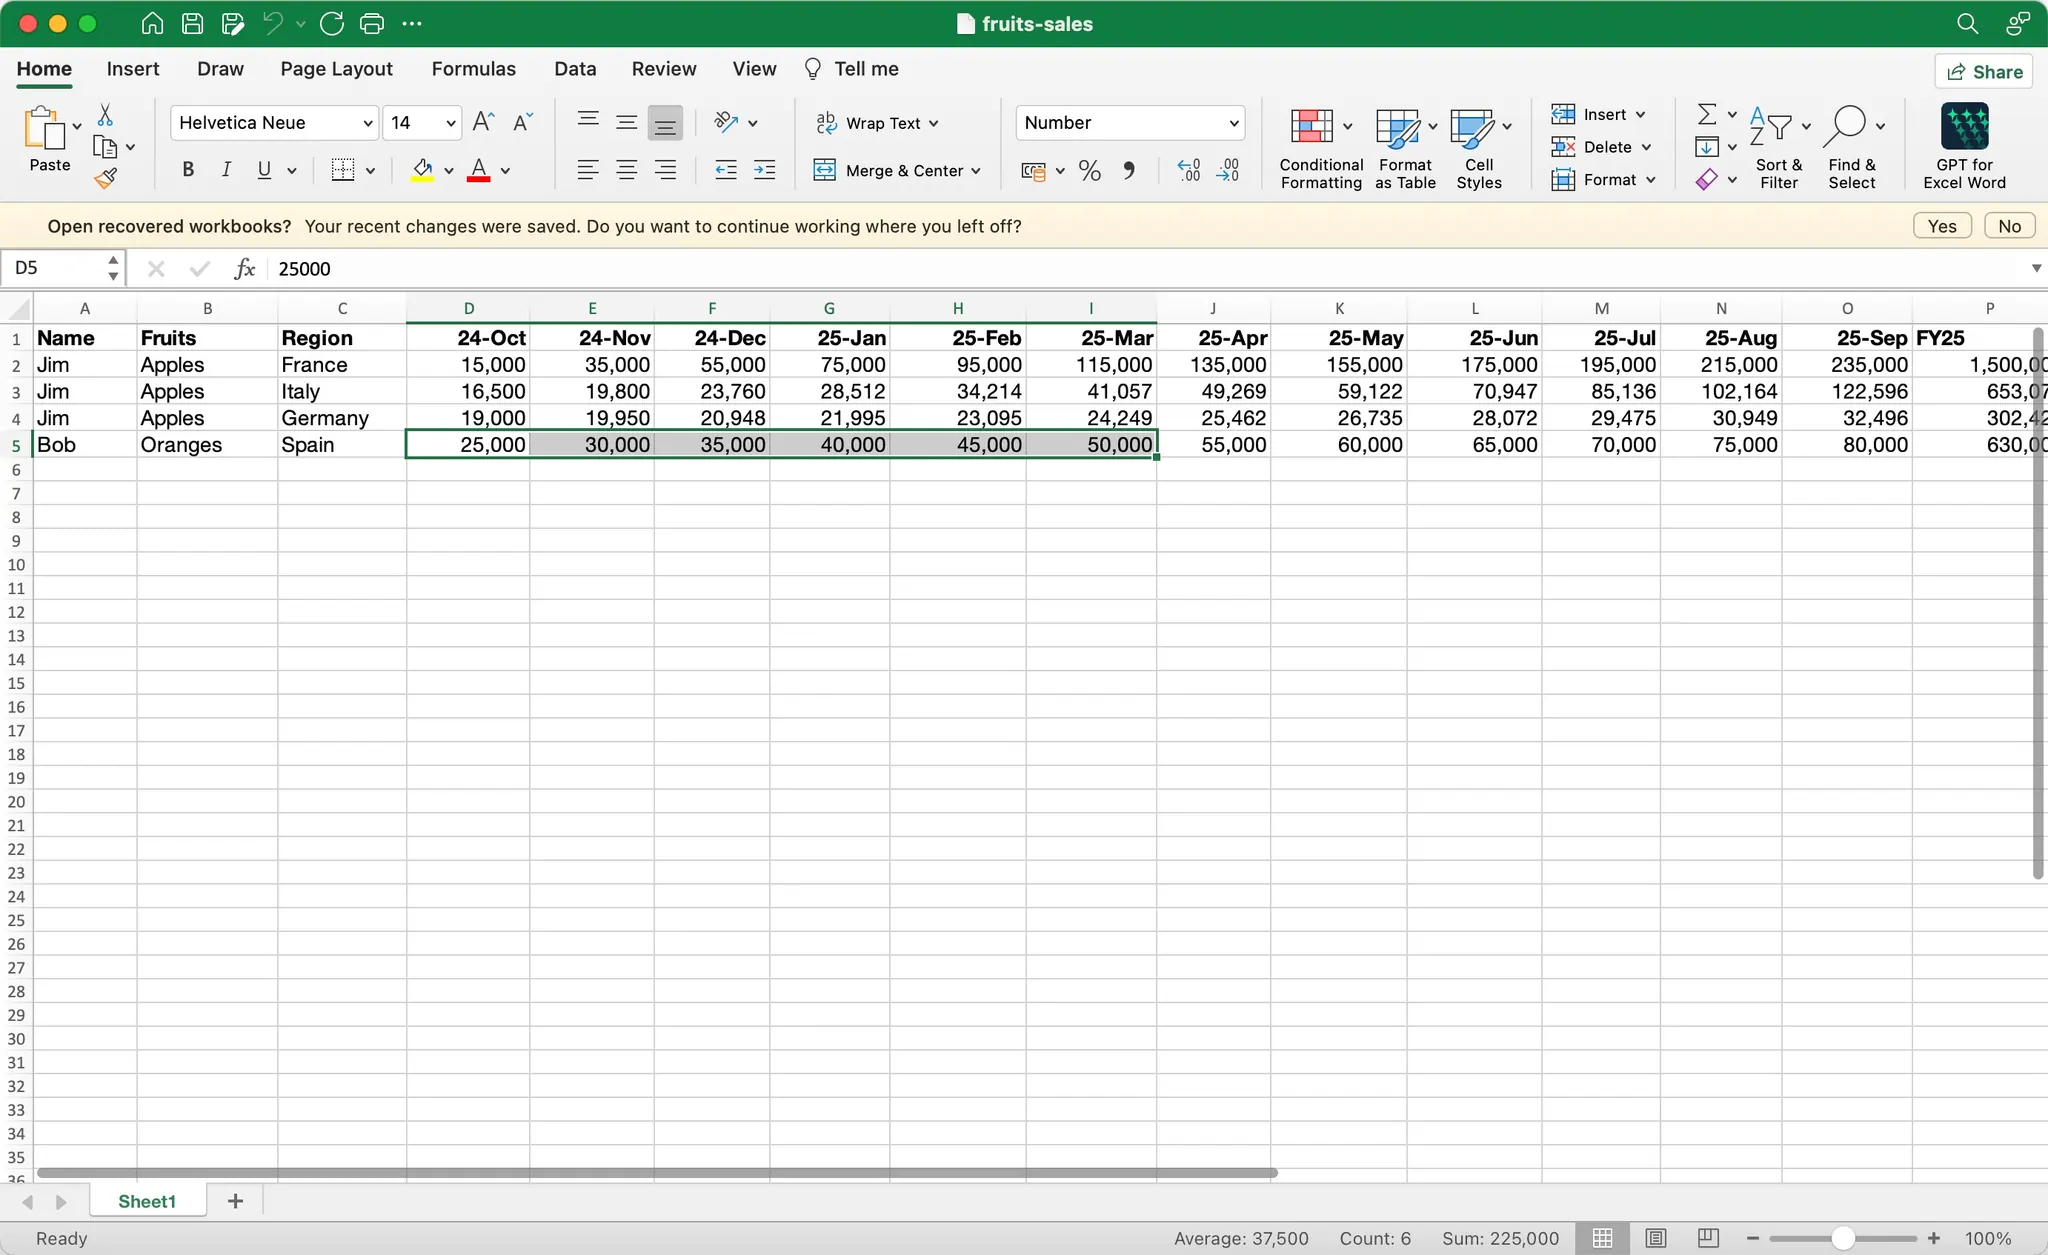The width and height of the screenshot is (2048, 1255).
Task: Toggle bold formatting
Action: click(186, 169)
